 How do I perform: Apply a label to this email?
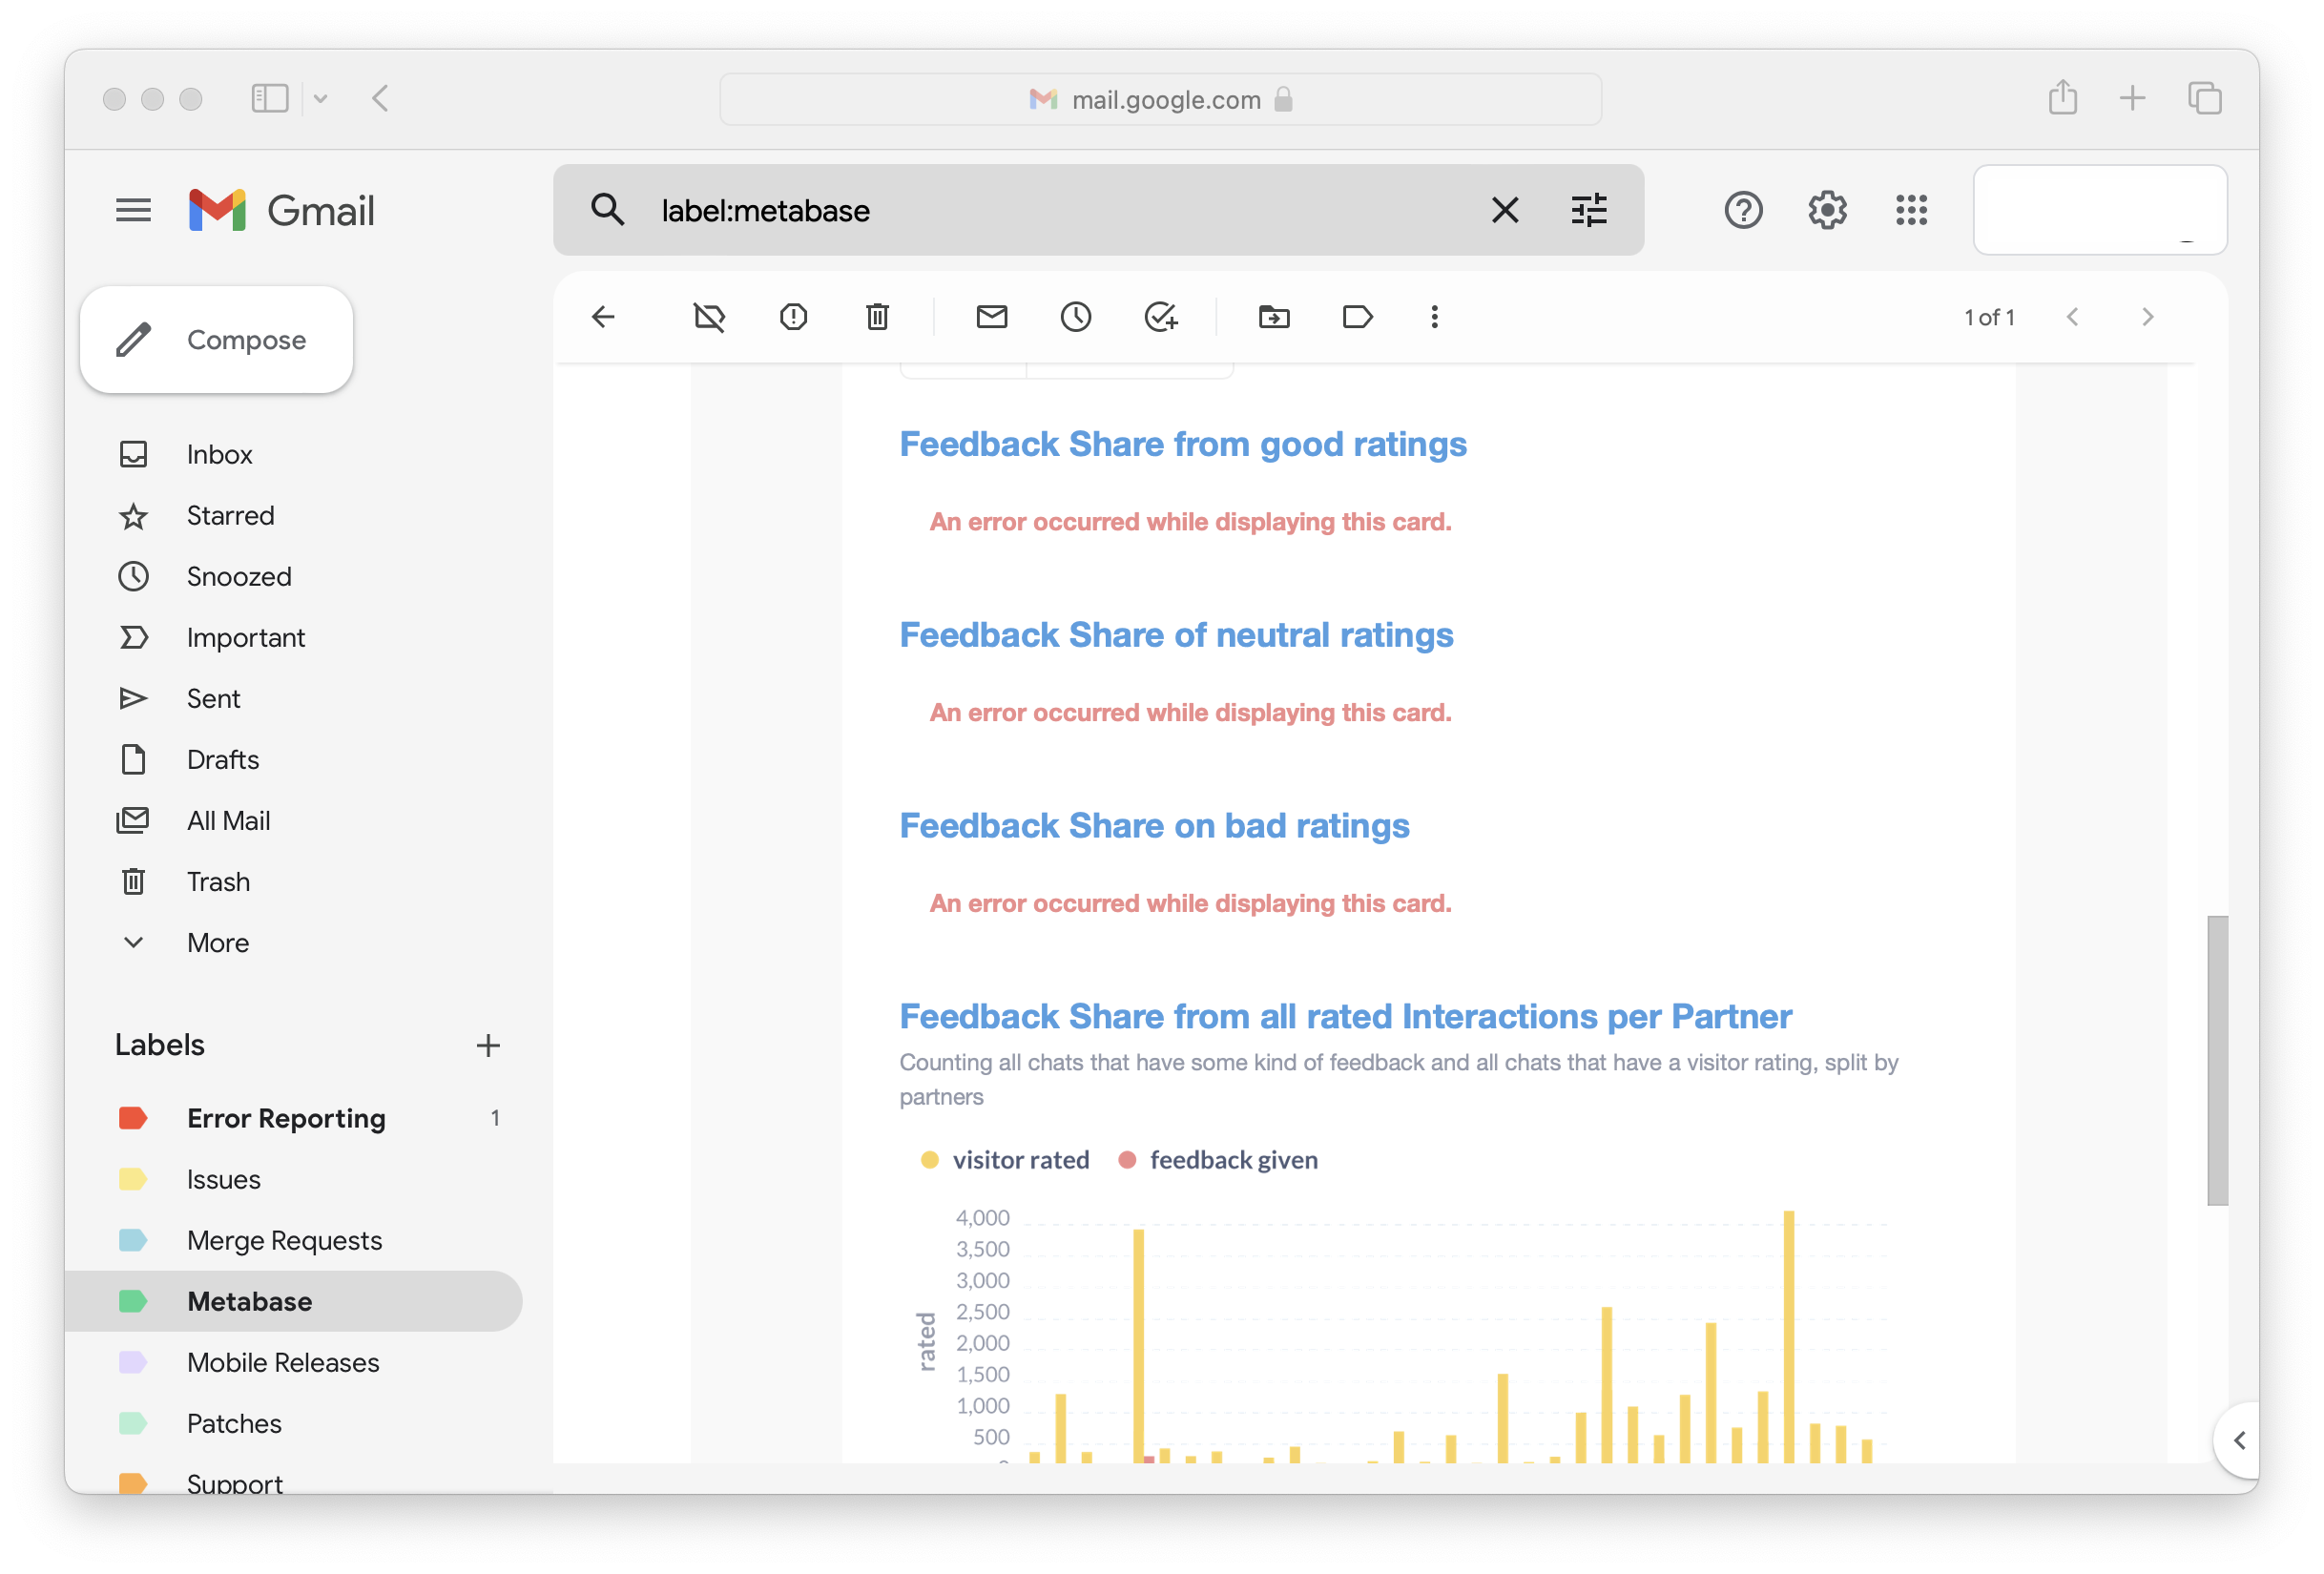point(1357,317)
